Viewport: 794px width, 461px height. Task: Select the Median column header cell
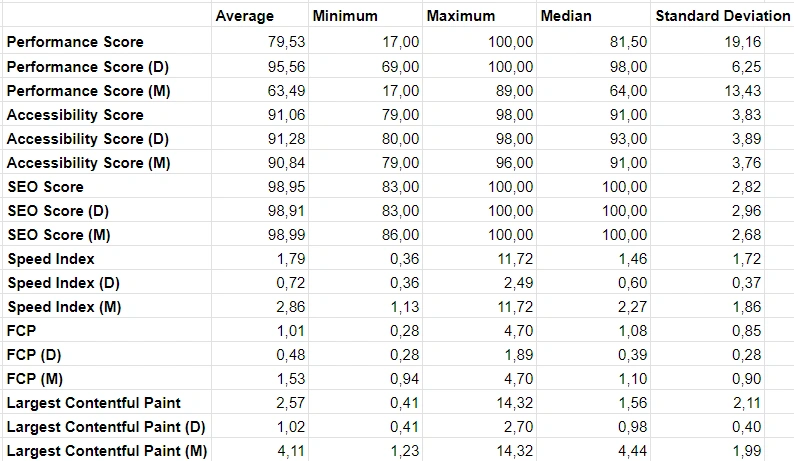pos(593,16)
